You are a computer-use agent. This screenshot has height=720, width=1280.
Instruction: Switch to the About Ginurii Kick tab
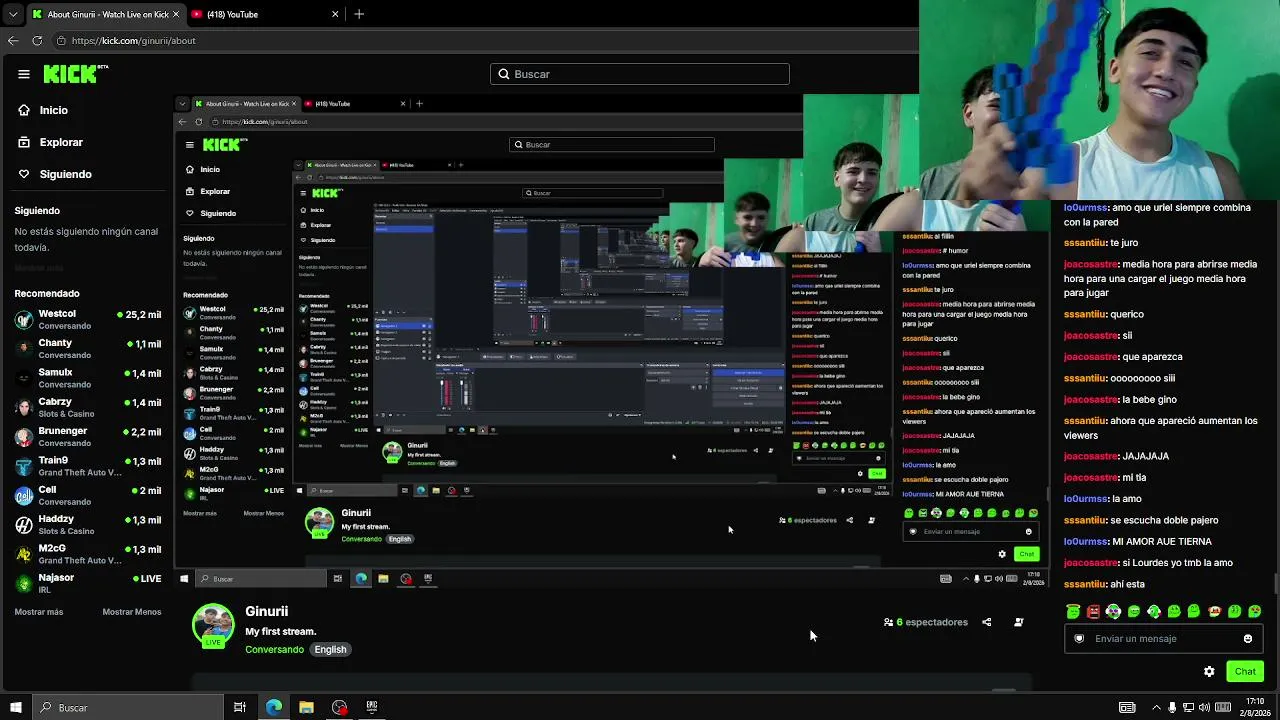107,14
